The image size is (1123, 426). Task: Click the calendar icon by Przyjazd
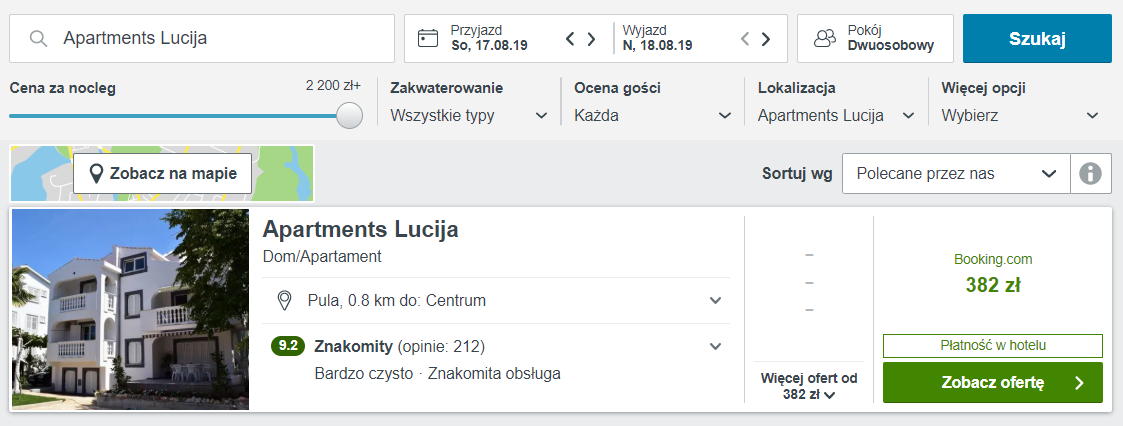point(428,39)
